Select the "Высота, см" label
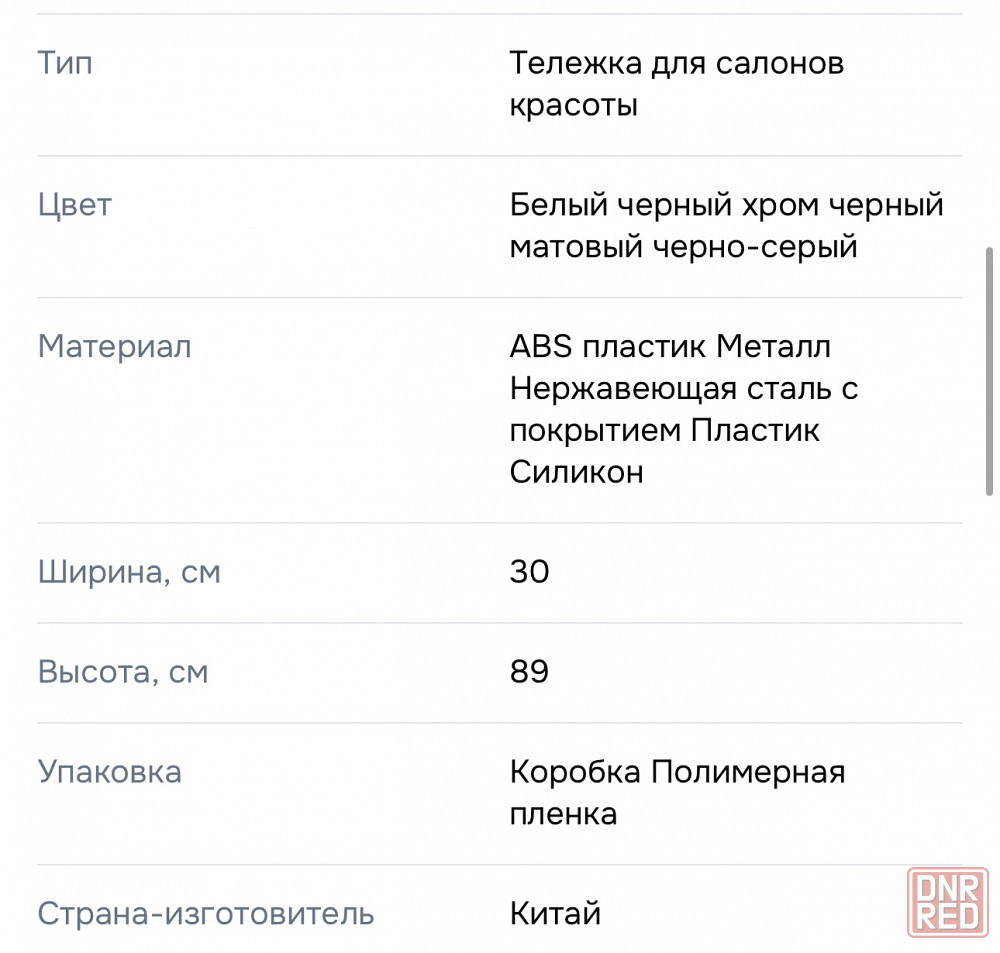 [x=123, y=671]
